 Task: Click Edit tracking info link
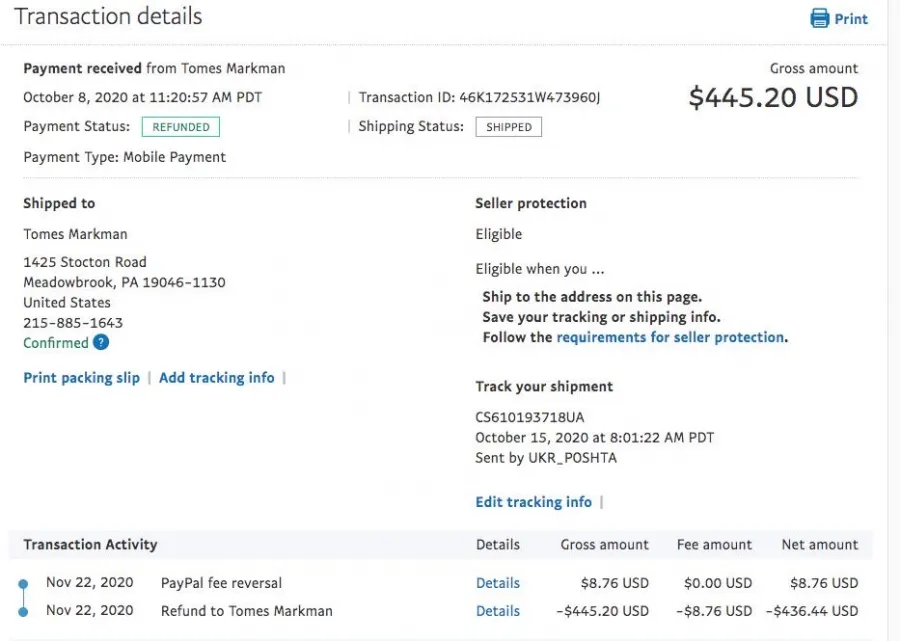click(x=533, y=502)
